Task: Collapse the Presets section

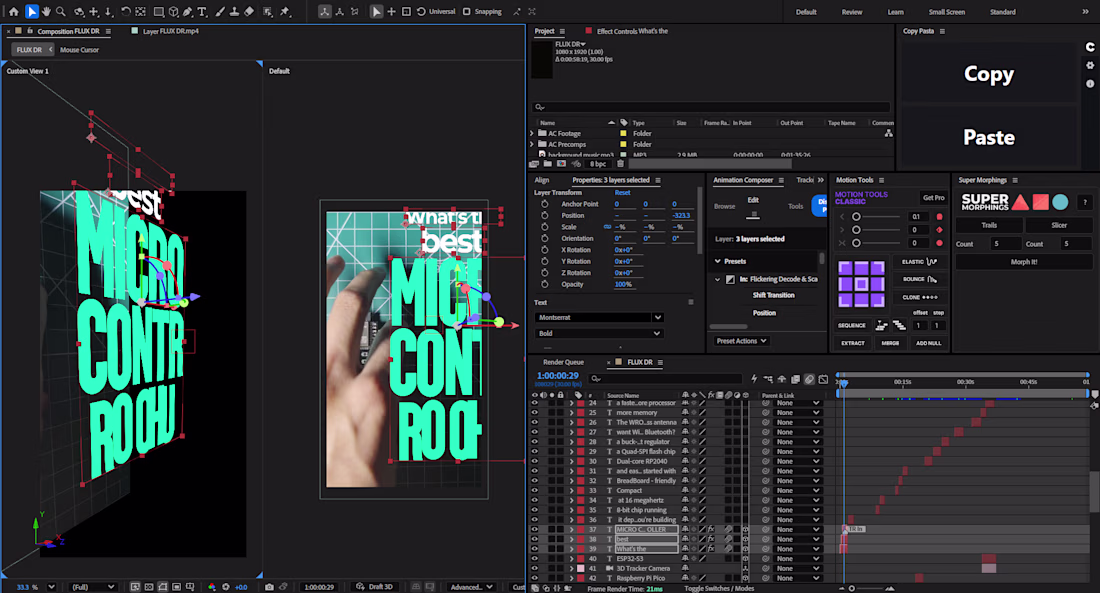Action: click(718, 261)
